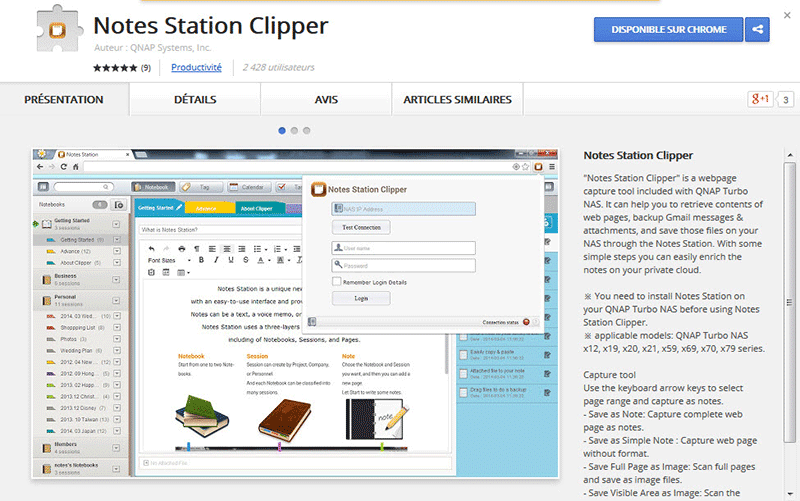This screenshot has width=800, height=501.
Task: Open the Productivité category link
Action: tap(196, 67)
